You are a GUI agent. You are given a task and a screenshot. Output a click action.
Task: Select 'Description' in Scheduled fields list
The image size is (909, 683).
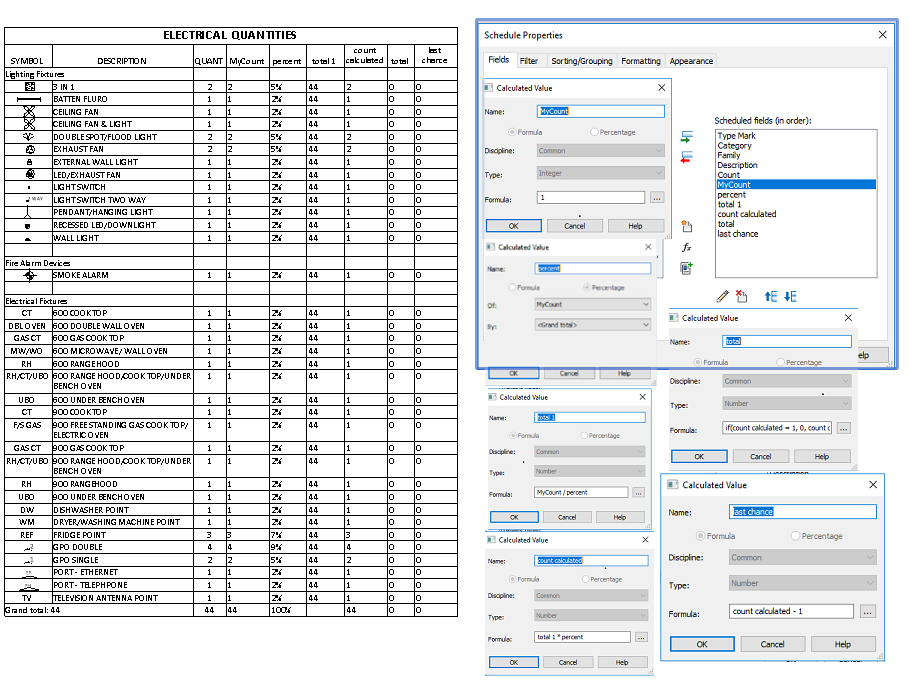737,165
